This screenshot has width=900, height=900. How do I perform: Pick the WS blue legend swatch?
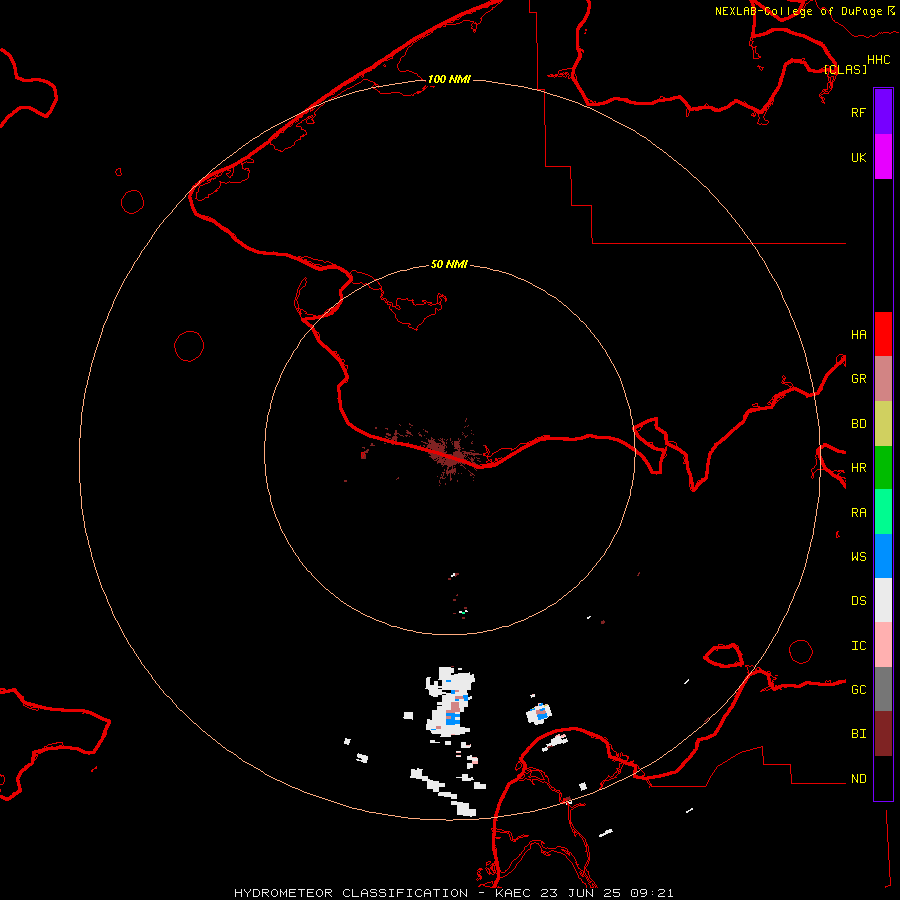883,556
